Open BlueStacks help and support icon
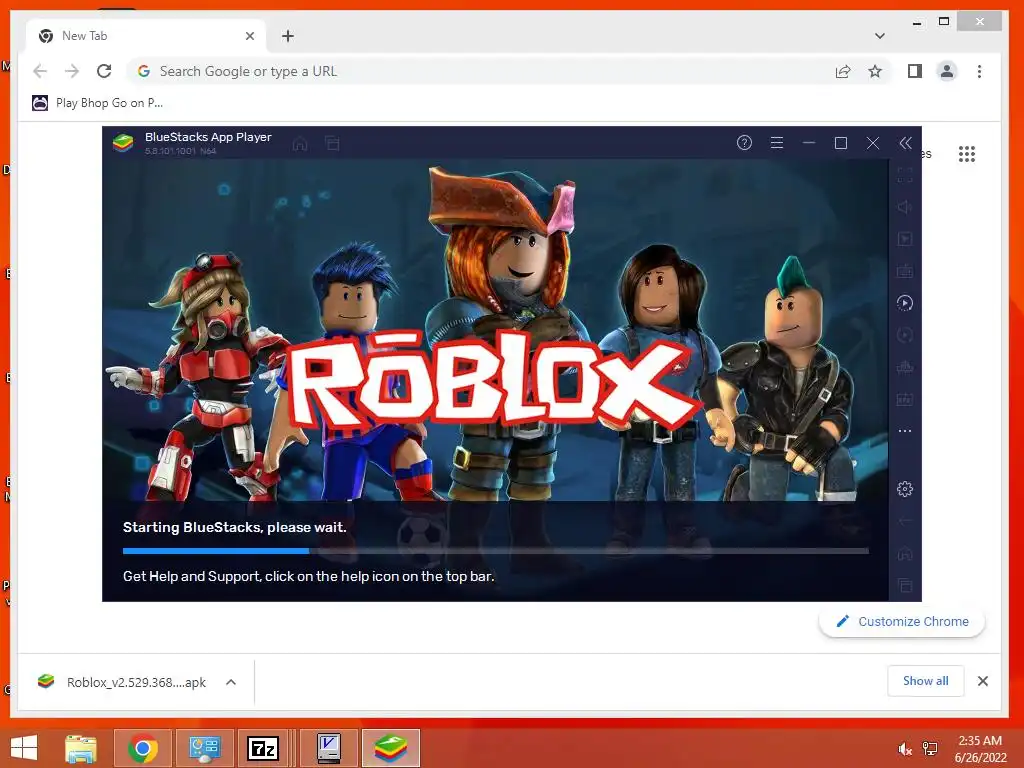Image resolution: width=1024 pixels, height=768 pixels. tap(744, 142)
